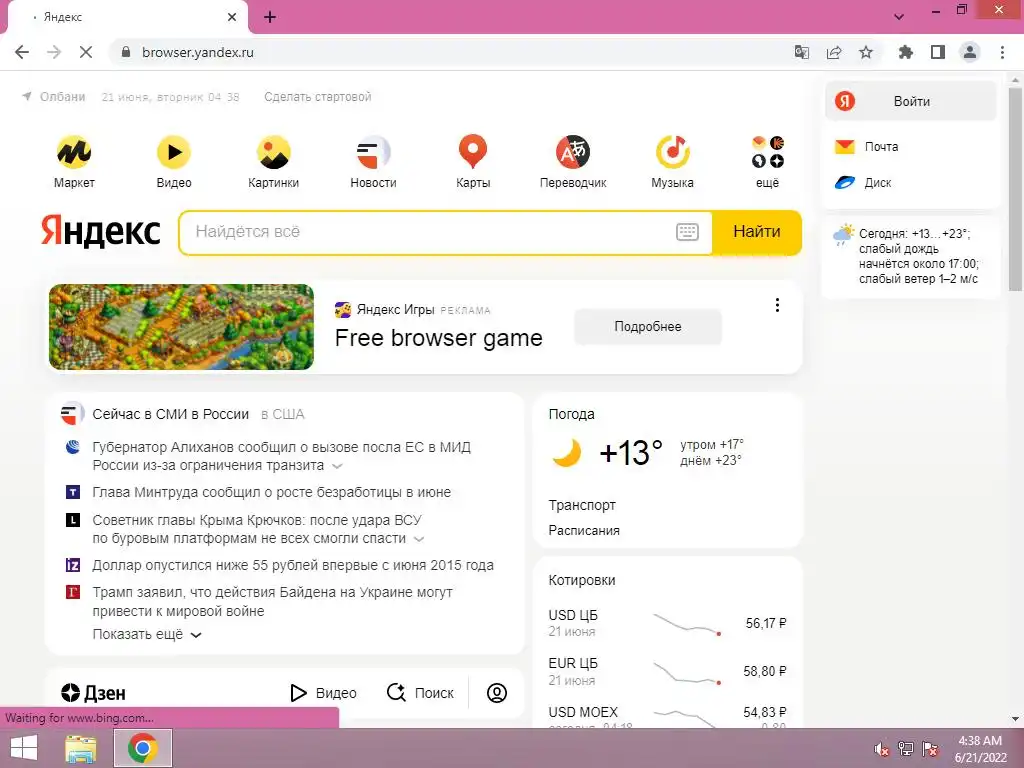Close the Яндекс tab
The height and width of the screenshot is (768, 1024).
coord(232,17)
